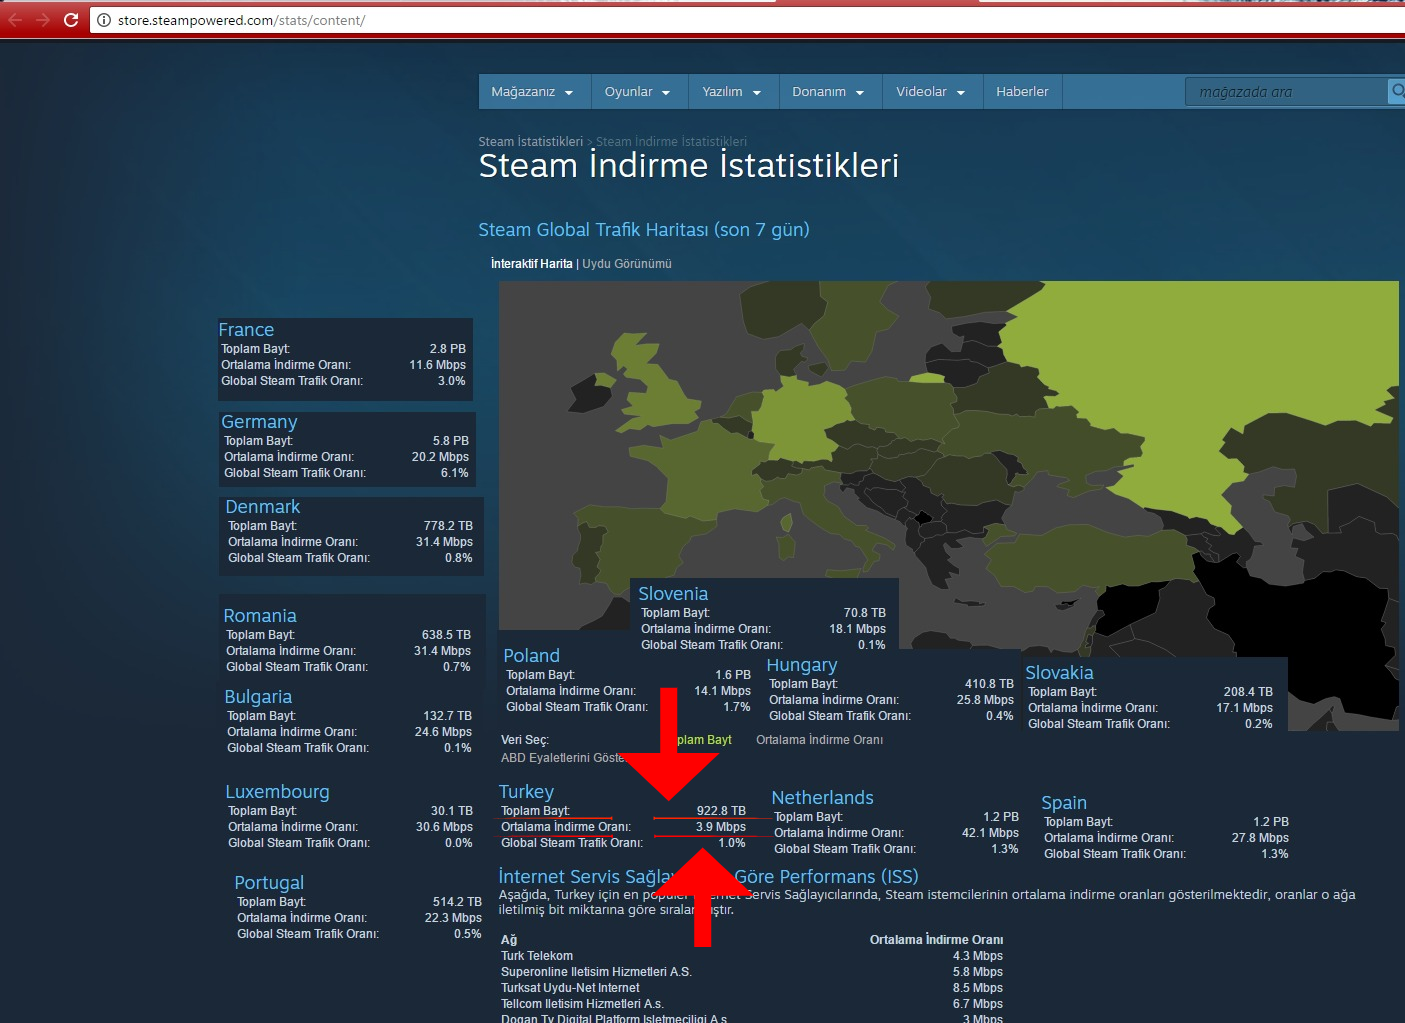The height and width of the screenshot is (1023, 1405).
Task: Click the 'mağazada ara' search field
Action: pos(1287,91)
